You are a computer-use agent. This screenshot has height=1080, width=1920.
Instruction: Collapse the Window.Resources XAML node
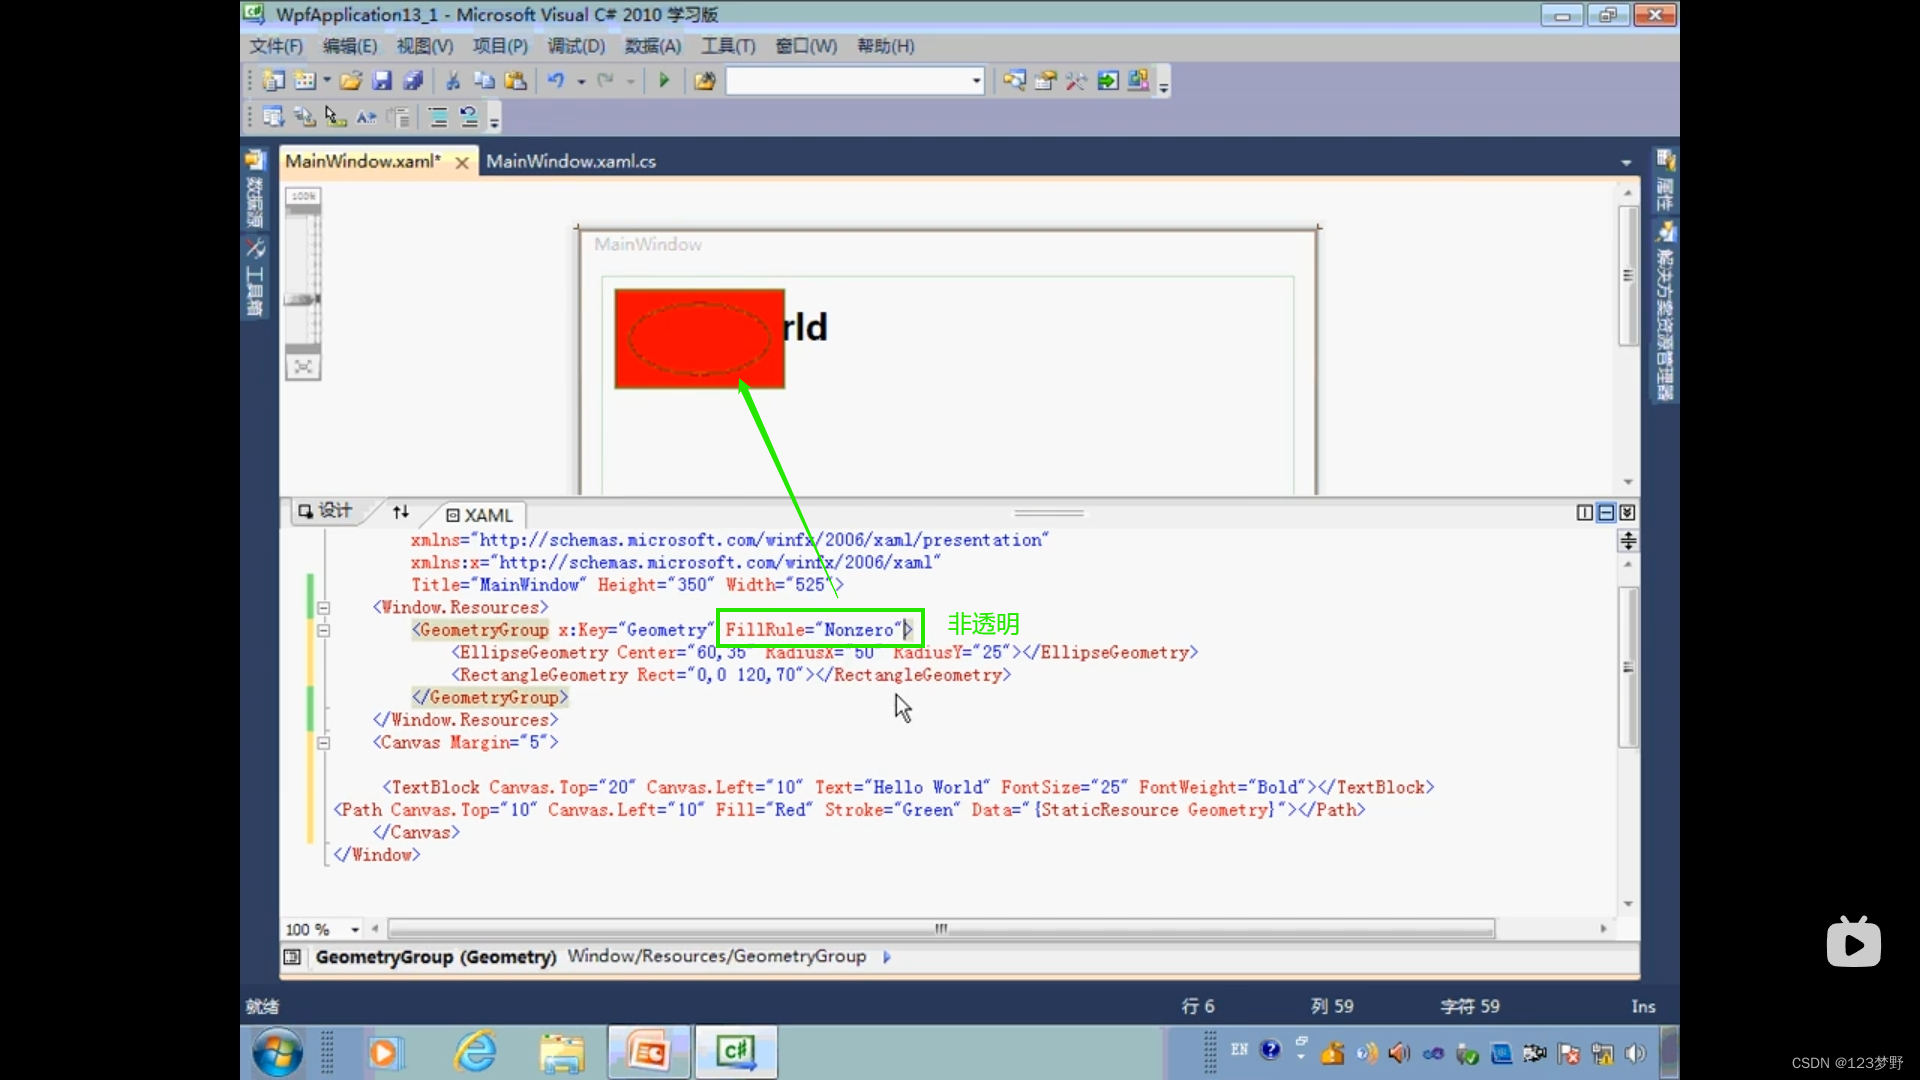[x=323, y=608]
